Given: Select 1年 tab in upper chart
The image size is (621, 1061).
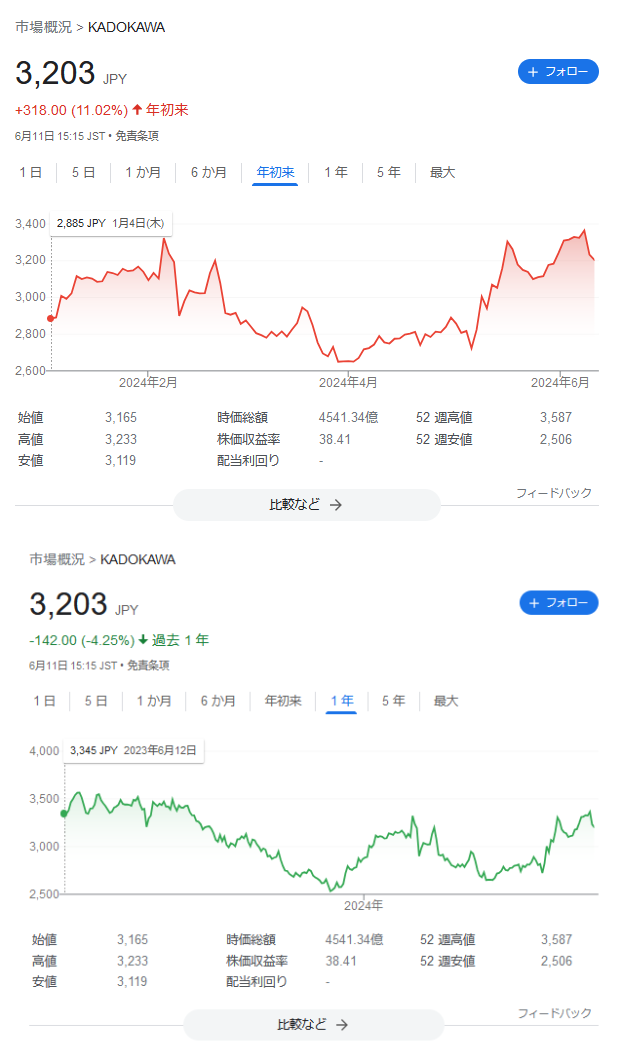Looking at the screenshot, I should click(336, 173).
